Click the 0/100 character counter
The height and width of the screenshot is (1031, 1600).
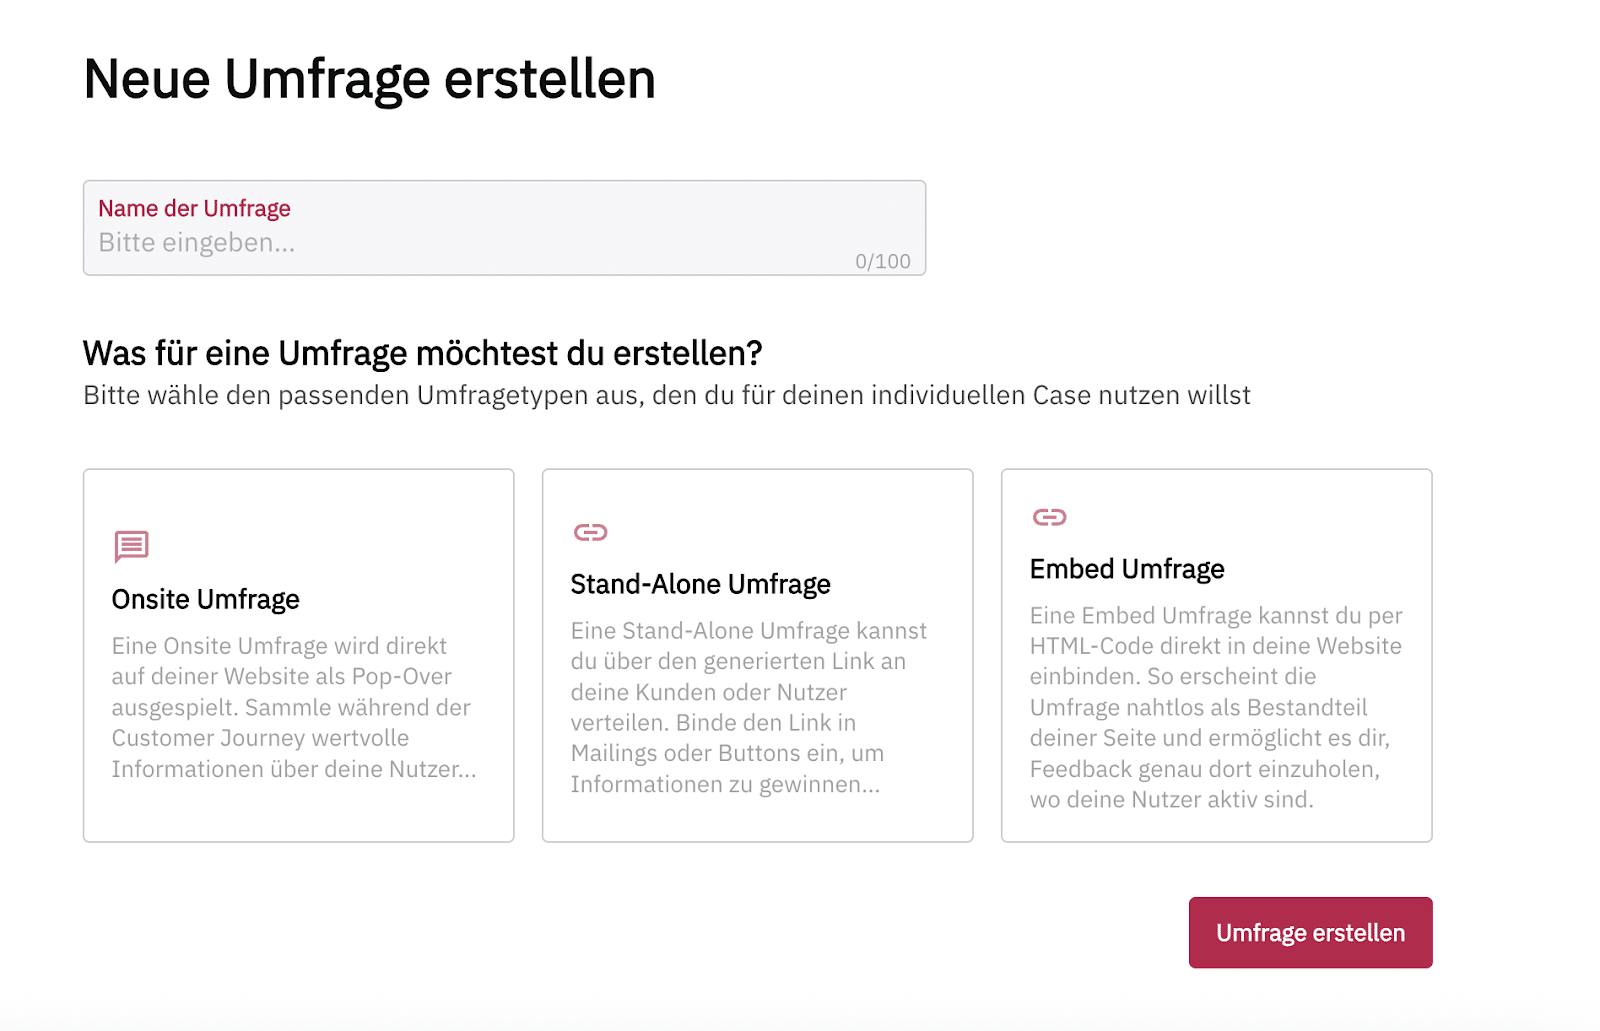pyautogui.click(x=882, y=261)
